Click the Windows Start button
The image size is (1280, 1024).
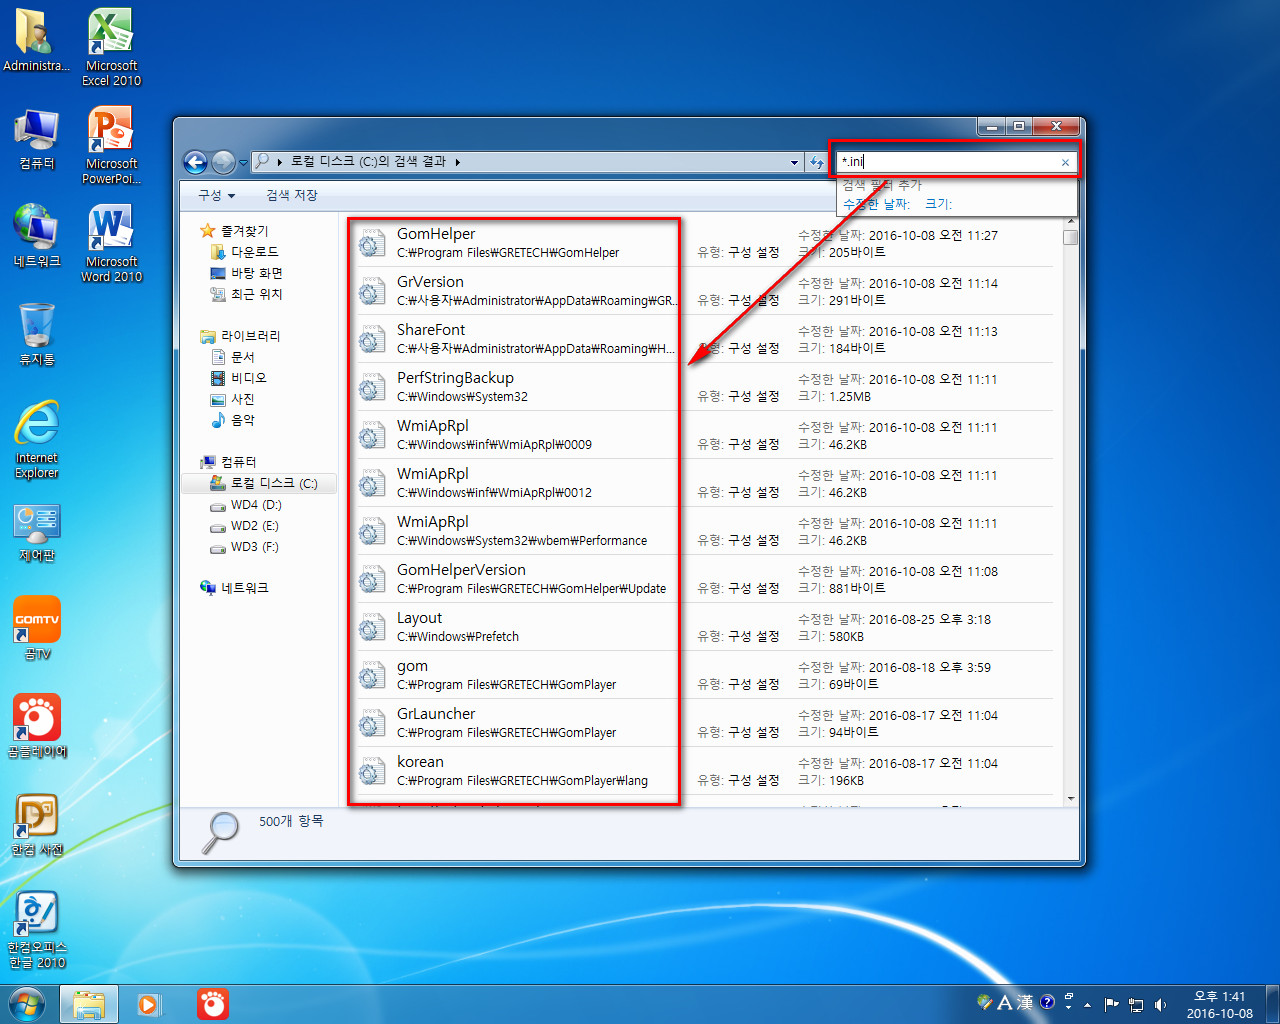pyautogui.click(x=27, y=1004)
